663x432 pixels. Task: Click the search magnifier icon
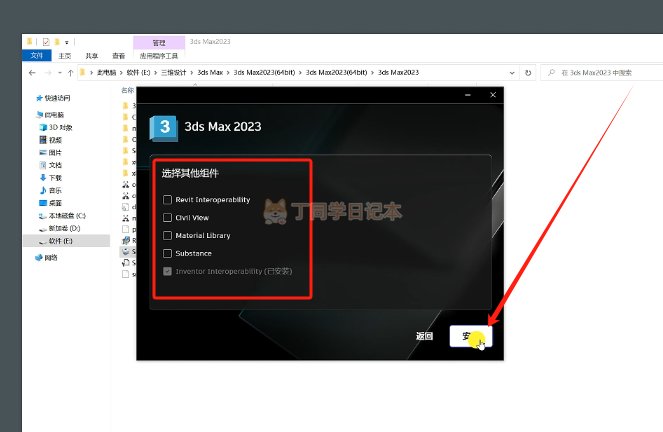tap(551, 73)
